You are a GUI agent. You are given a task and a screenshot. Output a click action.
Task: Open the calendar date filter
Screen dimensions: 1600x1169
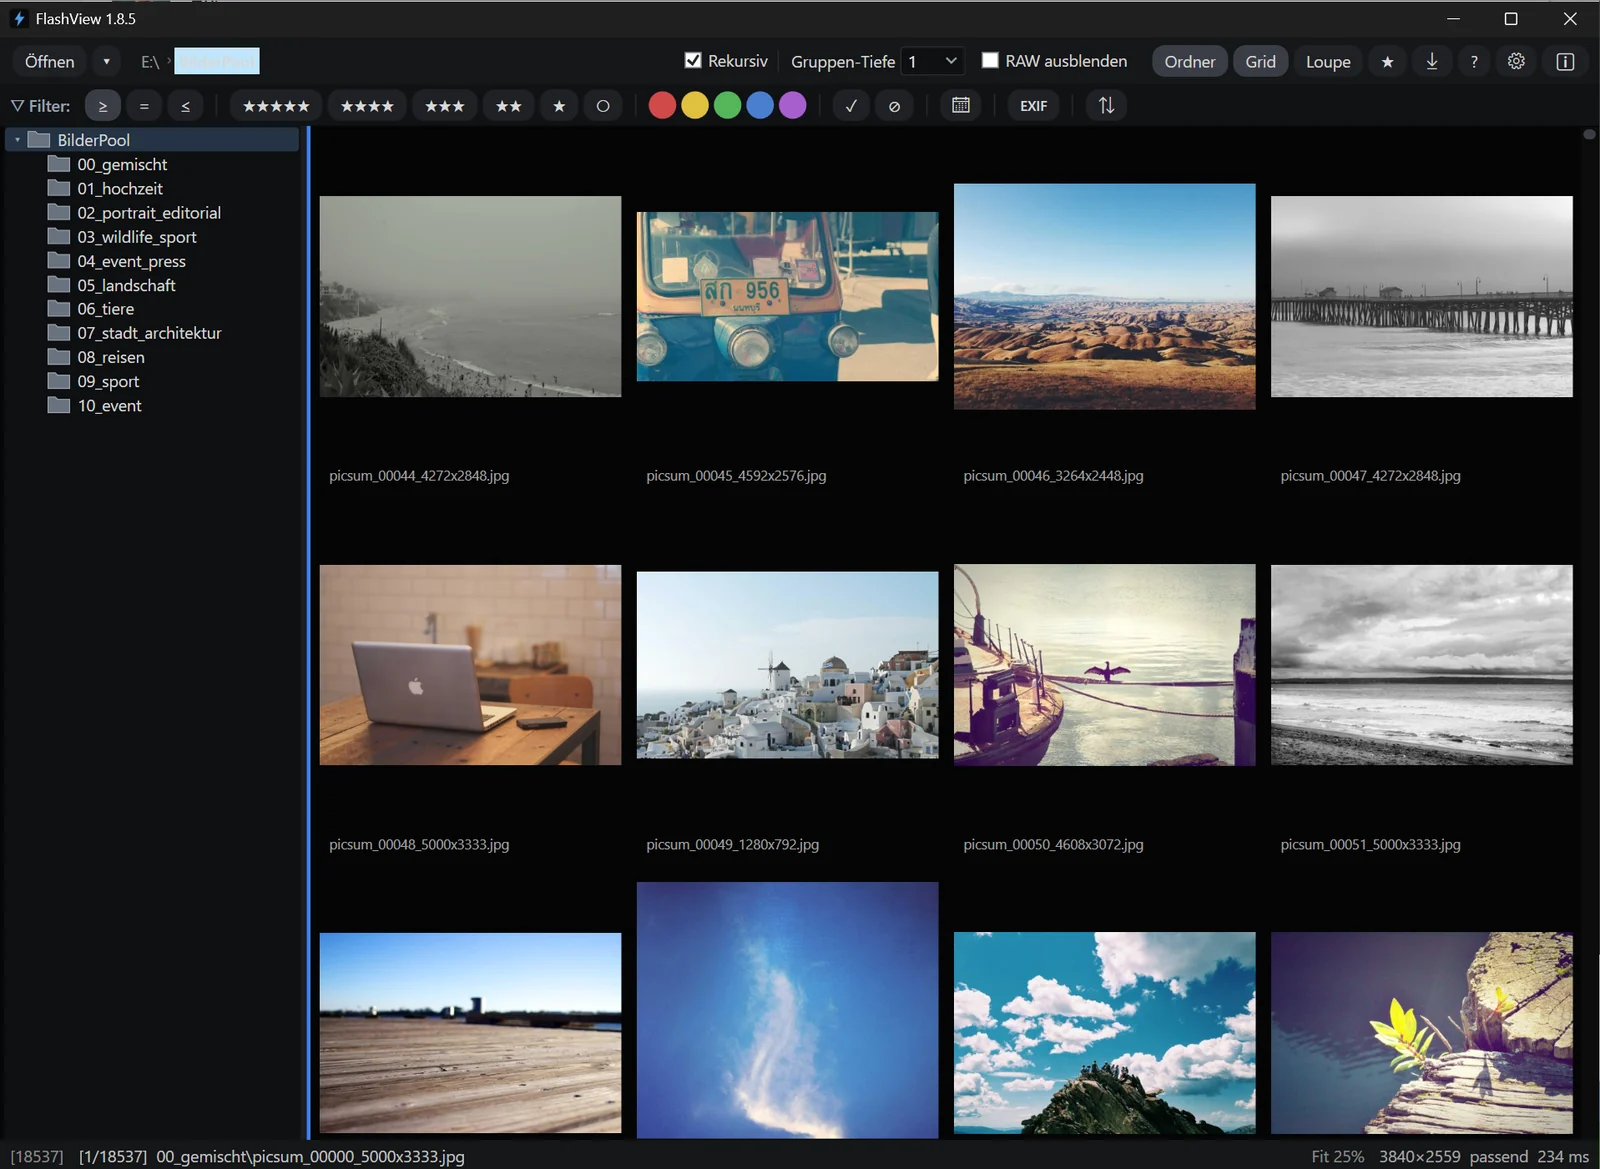click(x=961, y=105)
